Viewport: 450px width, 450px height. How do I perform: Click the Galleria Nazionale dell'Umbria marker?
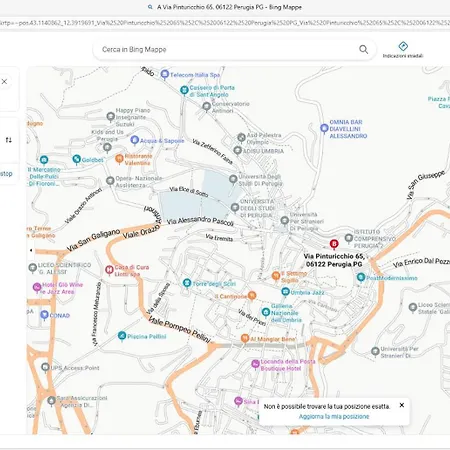(x=266, y=312)
